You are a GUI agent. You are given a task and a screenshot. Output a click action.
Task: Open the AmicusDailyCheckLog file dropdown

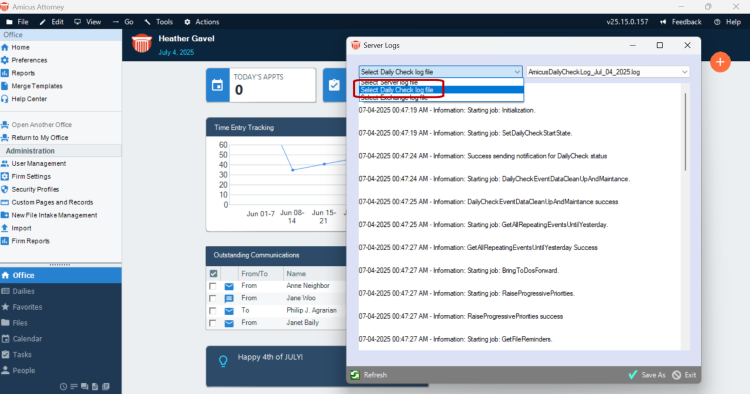click(608, 72)
